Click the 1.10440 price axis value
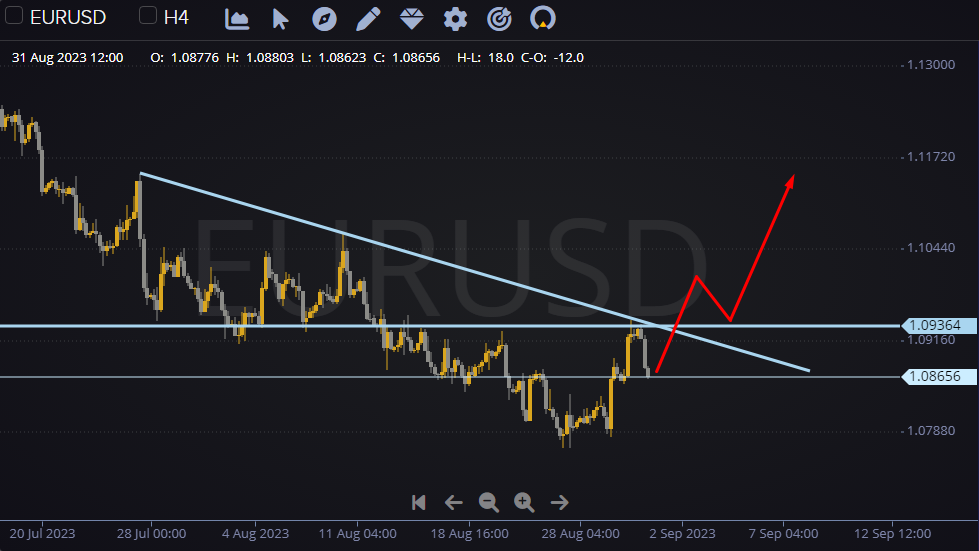Viewport: 979px width, 551px height. [931, 248]
